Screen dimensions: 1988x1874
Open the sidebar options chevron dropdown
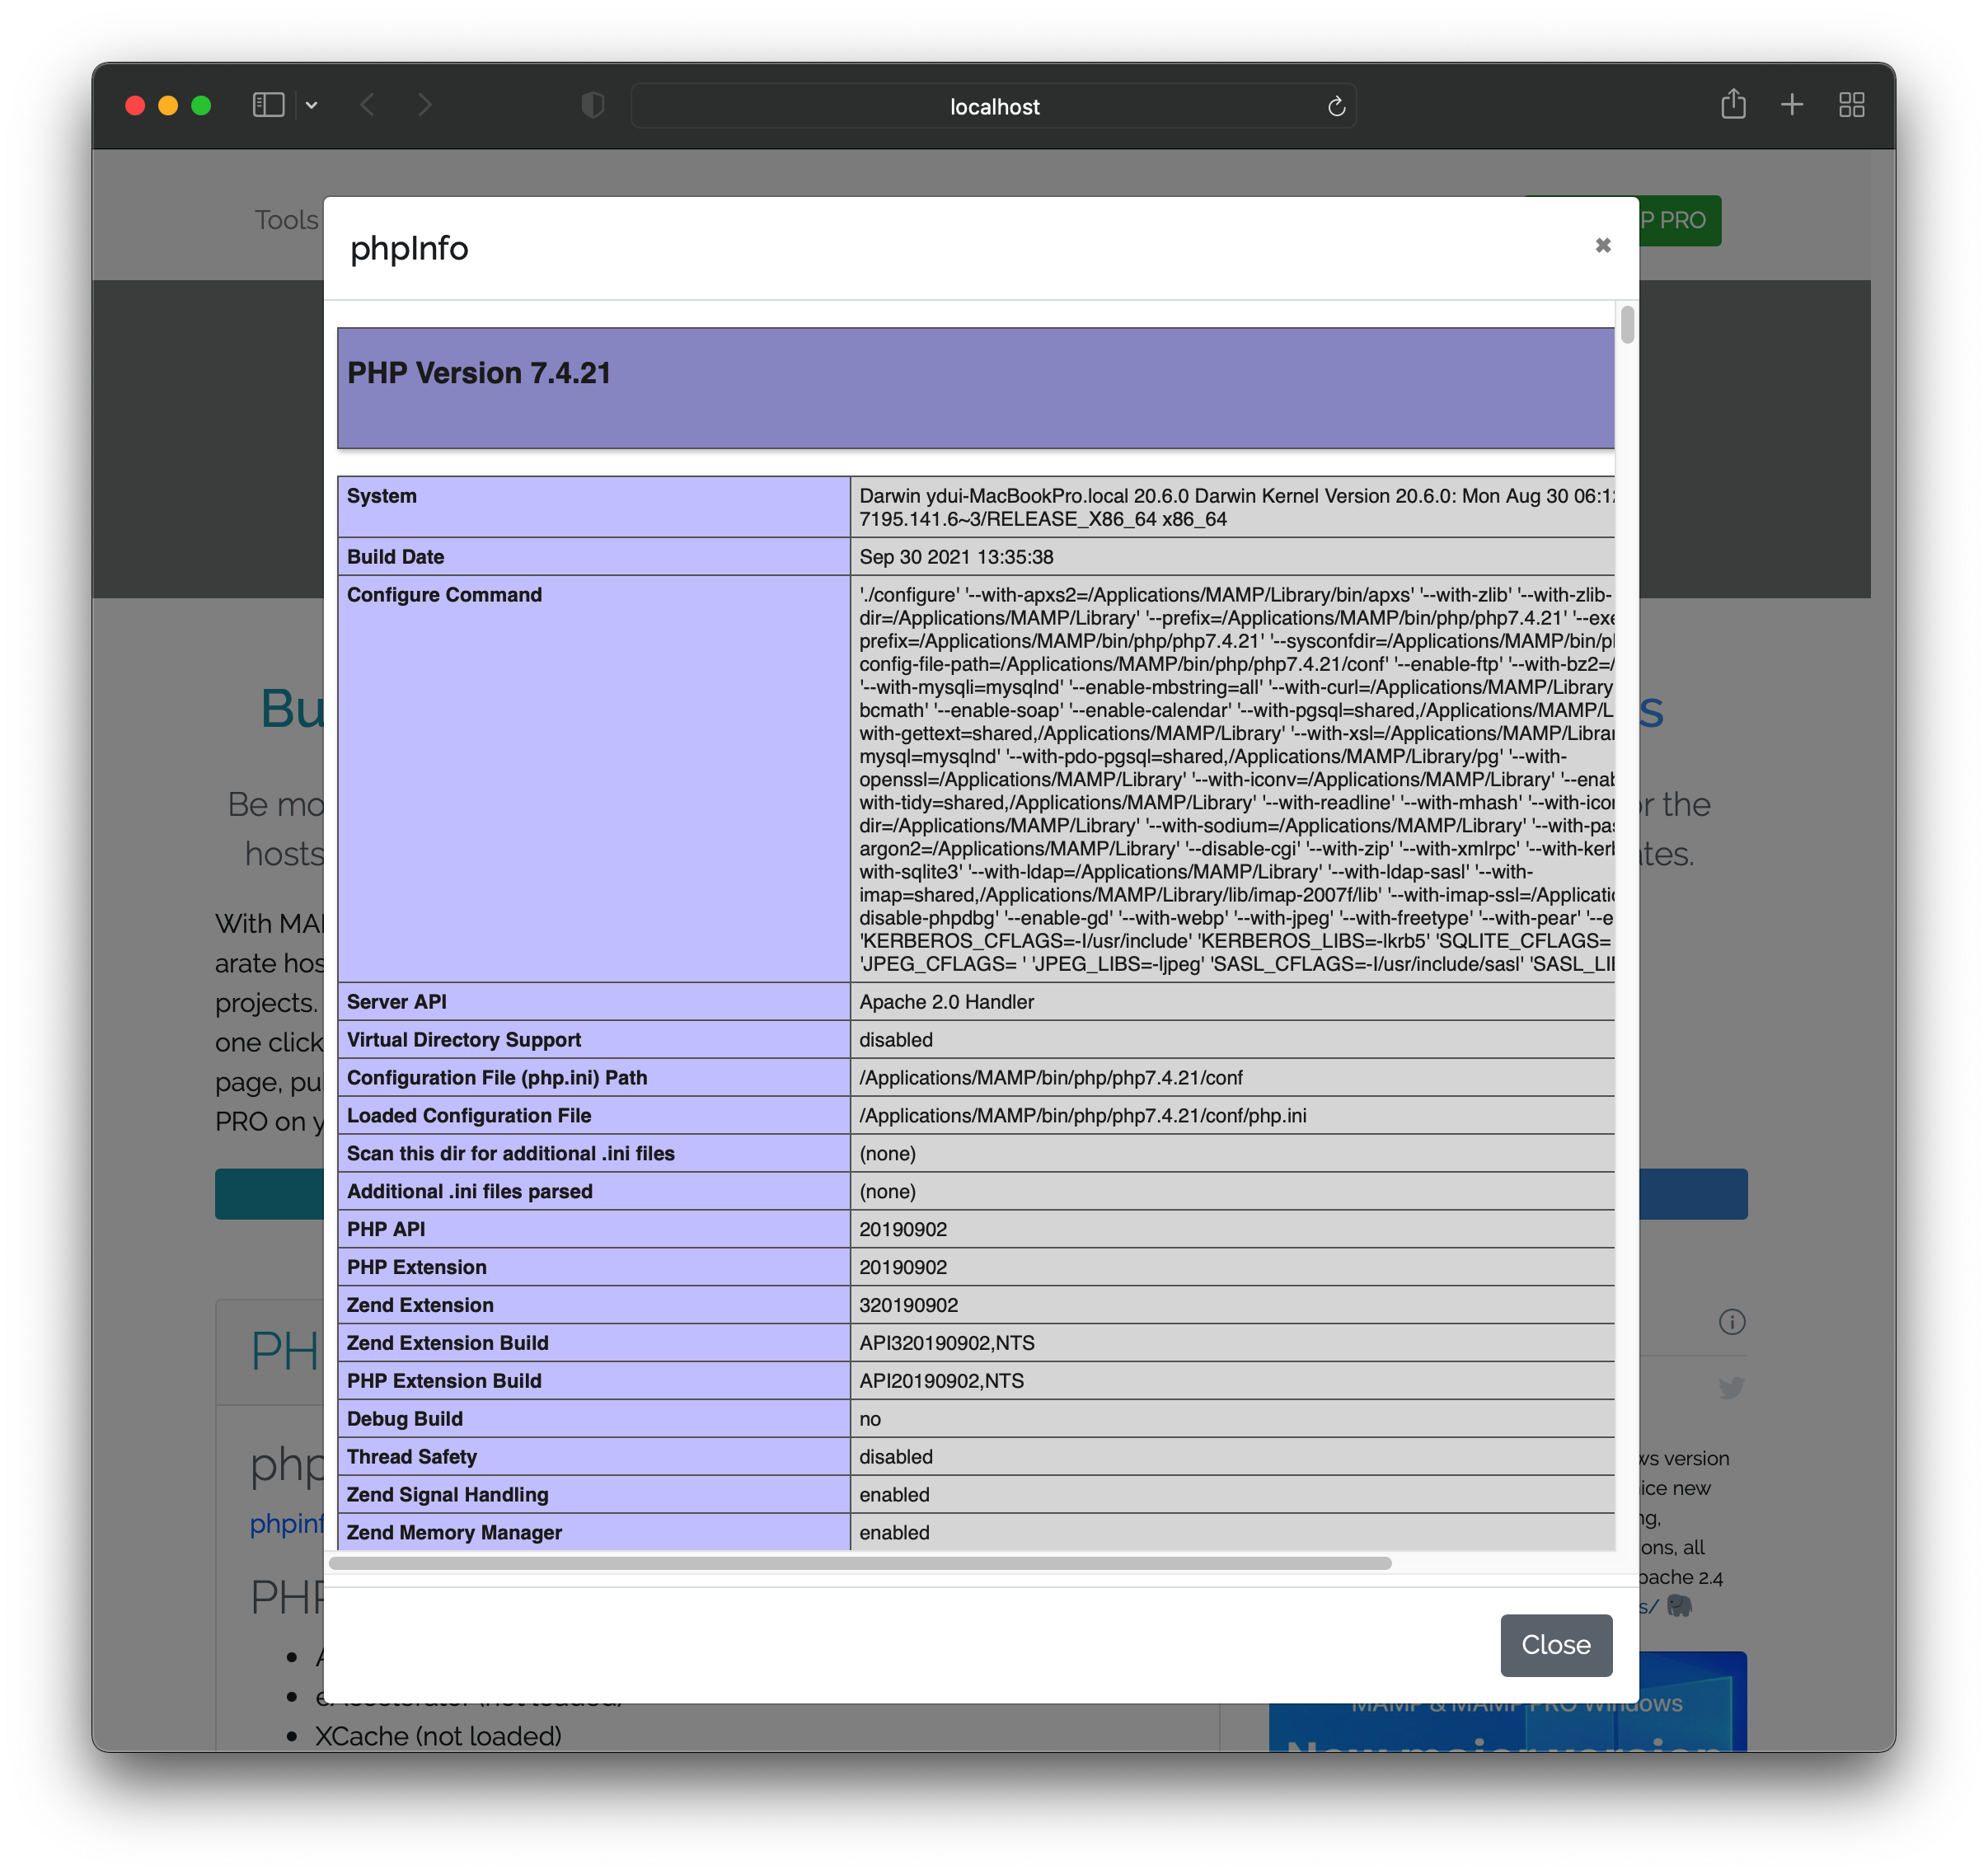pyautogui.click(x=312, y=105)
